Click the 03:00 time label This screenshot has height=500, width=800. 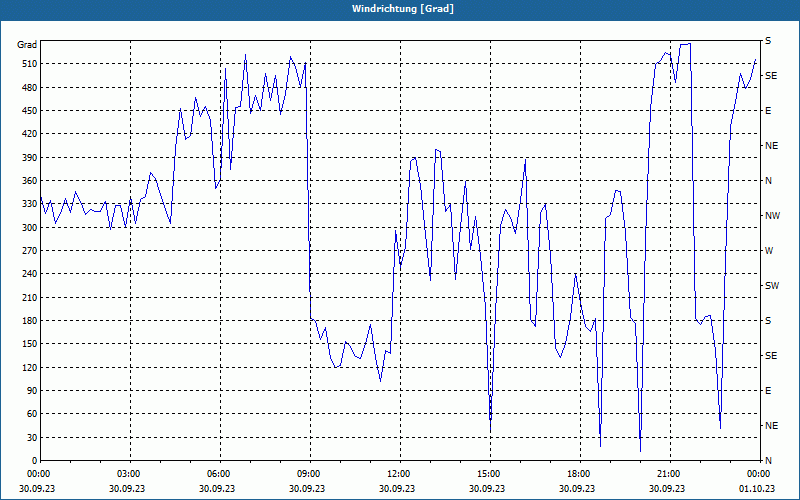coord(127,474)
